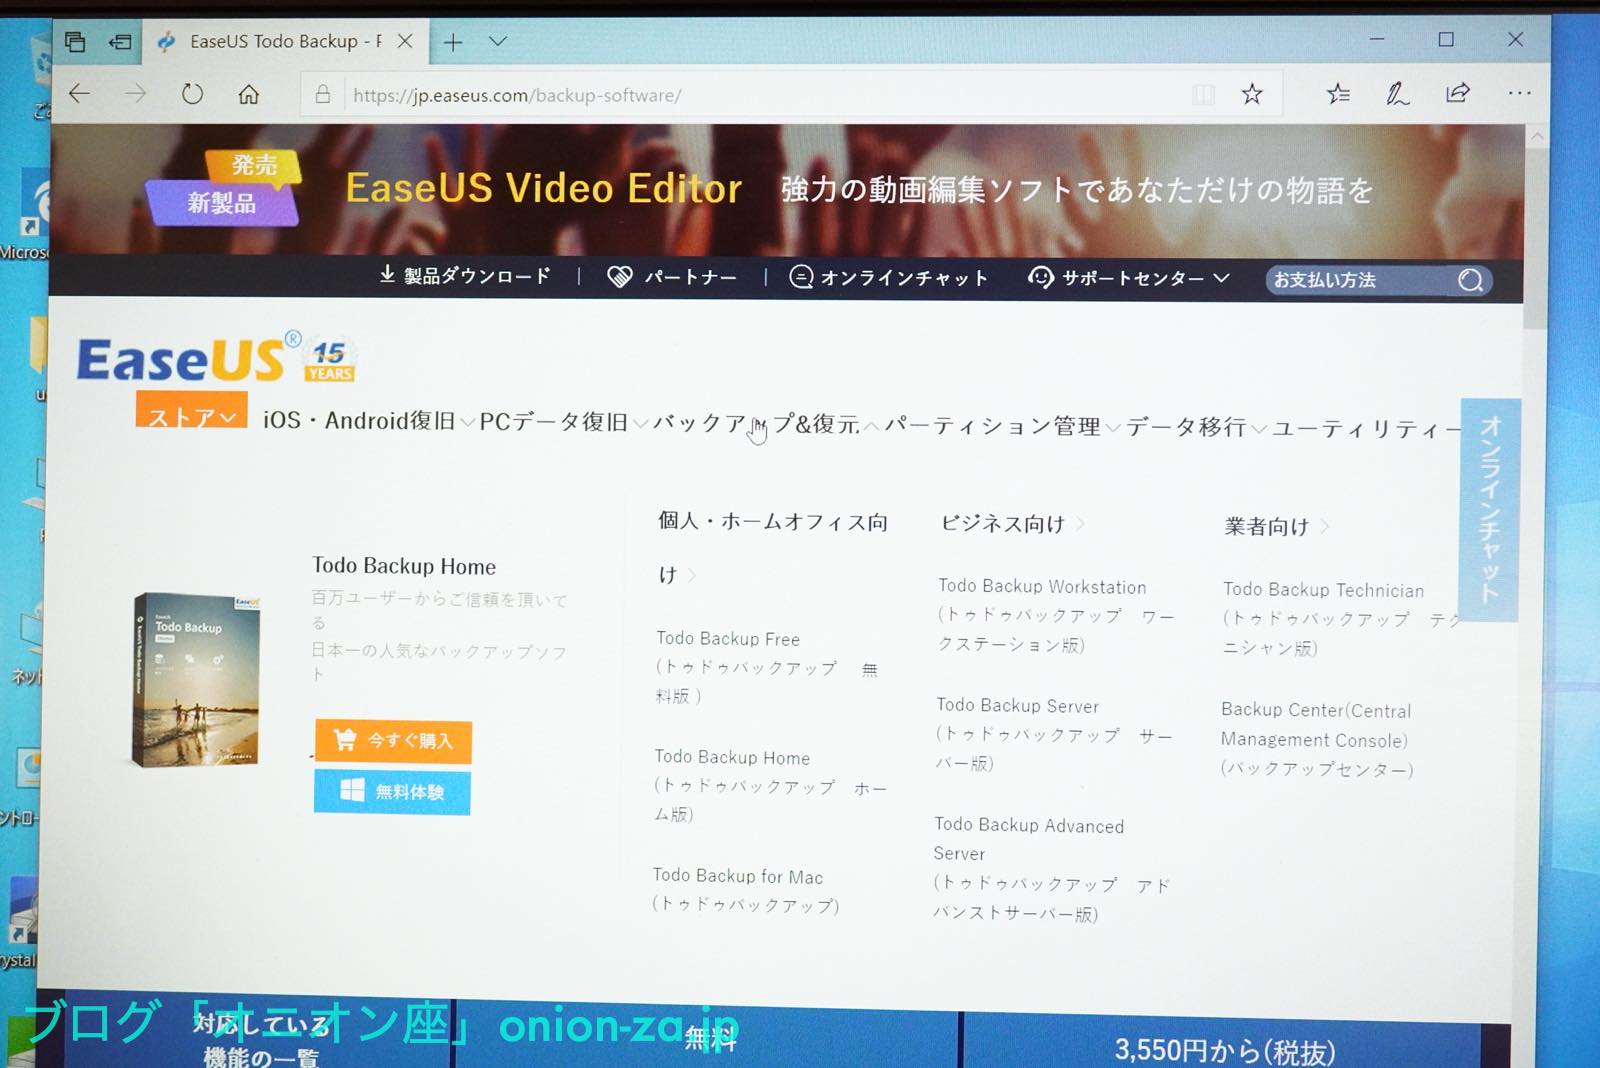Open 個人・ホームオフィス向け category

773,547
